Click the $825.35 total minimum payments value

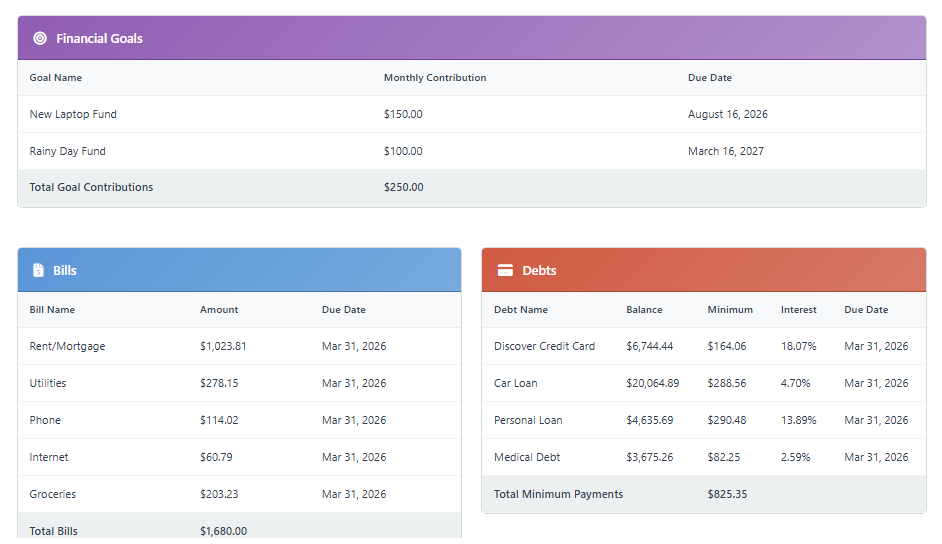pyautogui.click(x=727, y=494)
